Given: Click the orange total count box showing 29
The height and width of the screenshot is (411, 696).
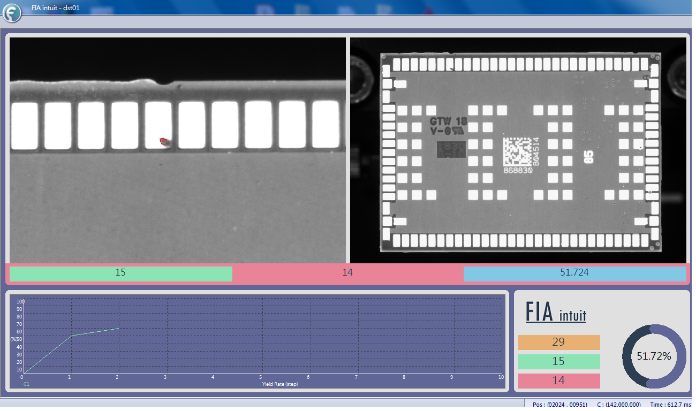Looking at the screenshot, I should 558,342.
